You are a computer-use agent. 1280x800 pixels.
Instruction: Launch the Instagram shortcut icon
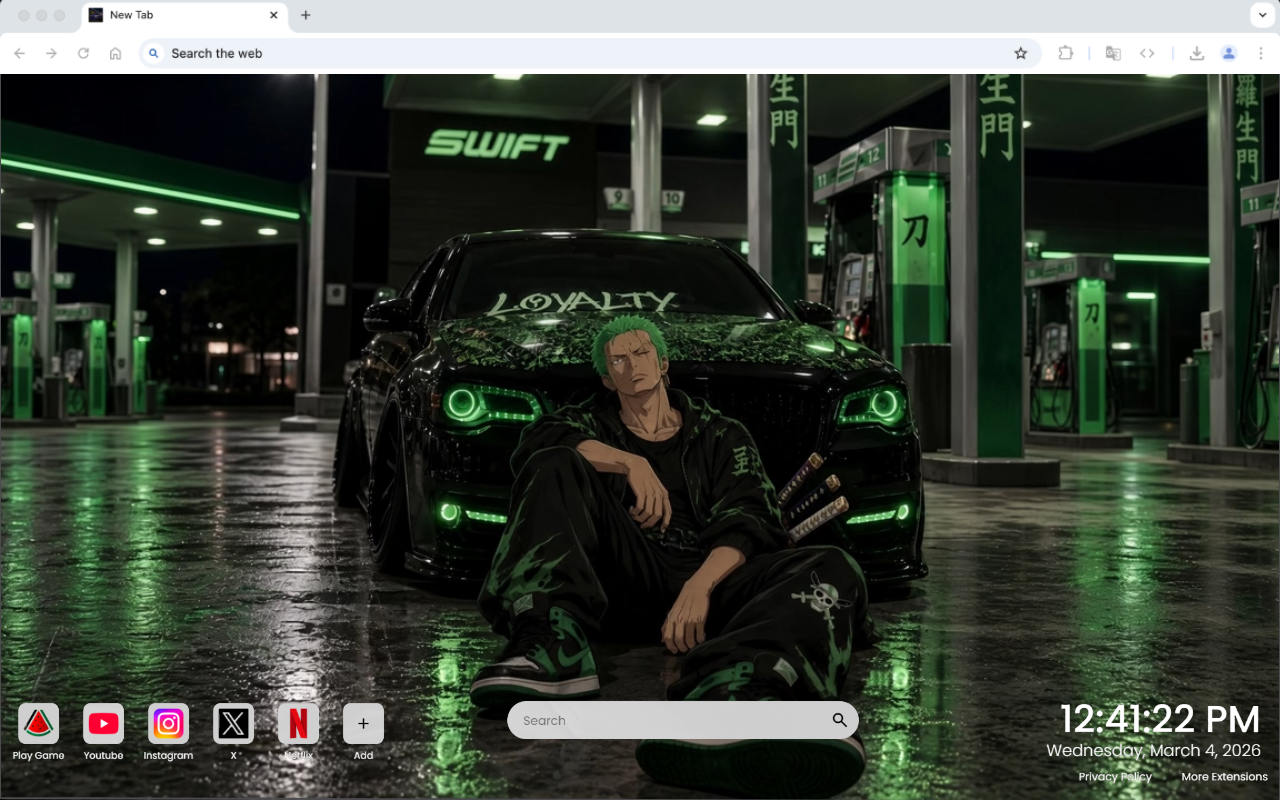pyautogui.click(x=168, y=723)
